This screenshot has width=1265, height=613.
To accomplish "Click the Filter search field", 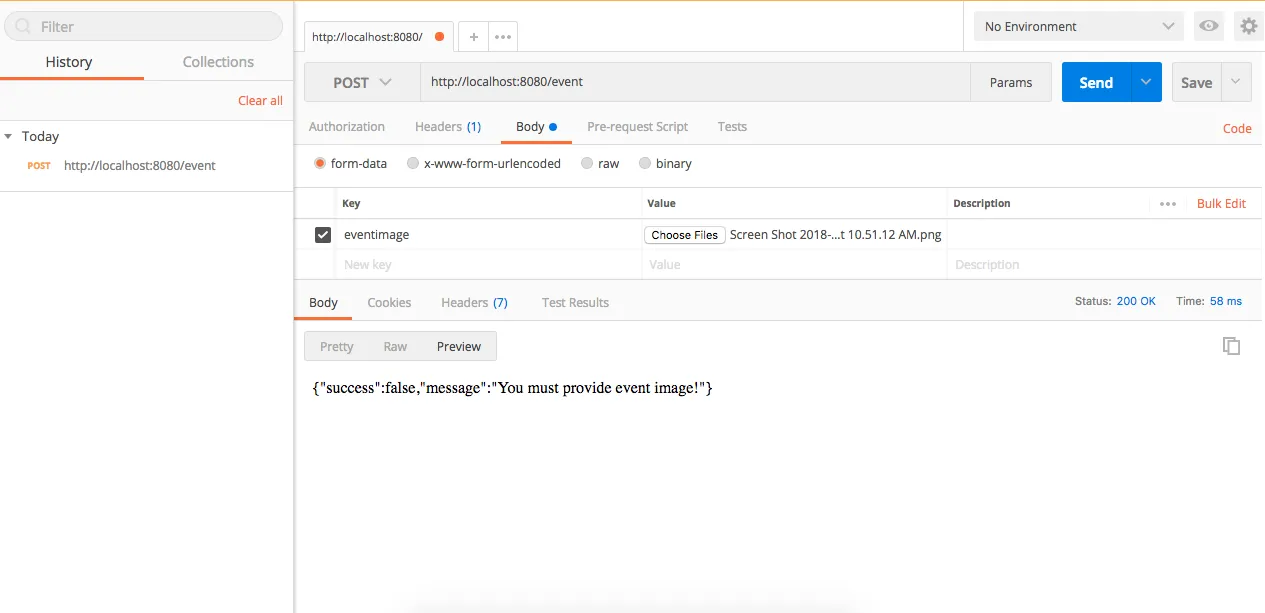I will click(143, 27).
